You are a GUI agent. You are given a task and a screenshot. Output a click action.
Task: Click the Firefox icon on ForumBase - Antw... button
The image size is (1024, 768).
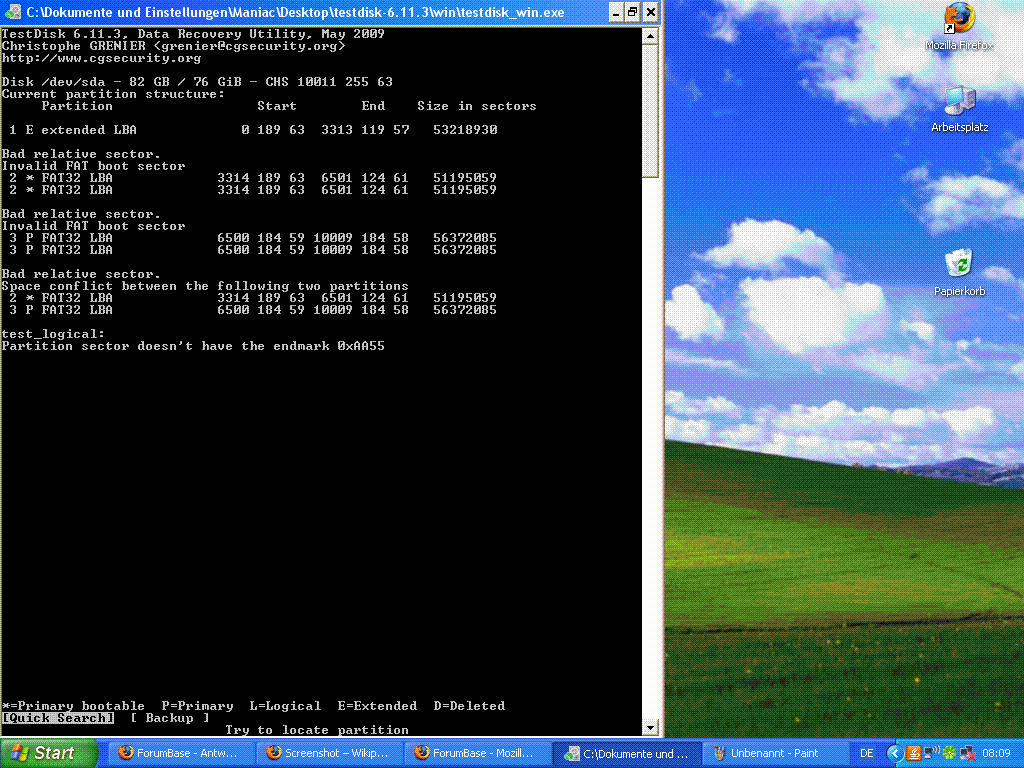pyautogui.click(x=125, y=753)
